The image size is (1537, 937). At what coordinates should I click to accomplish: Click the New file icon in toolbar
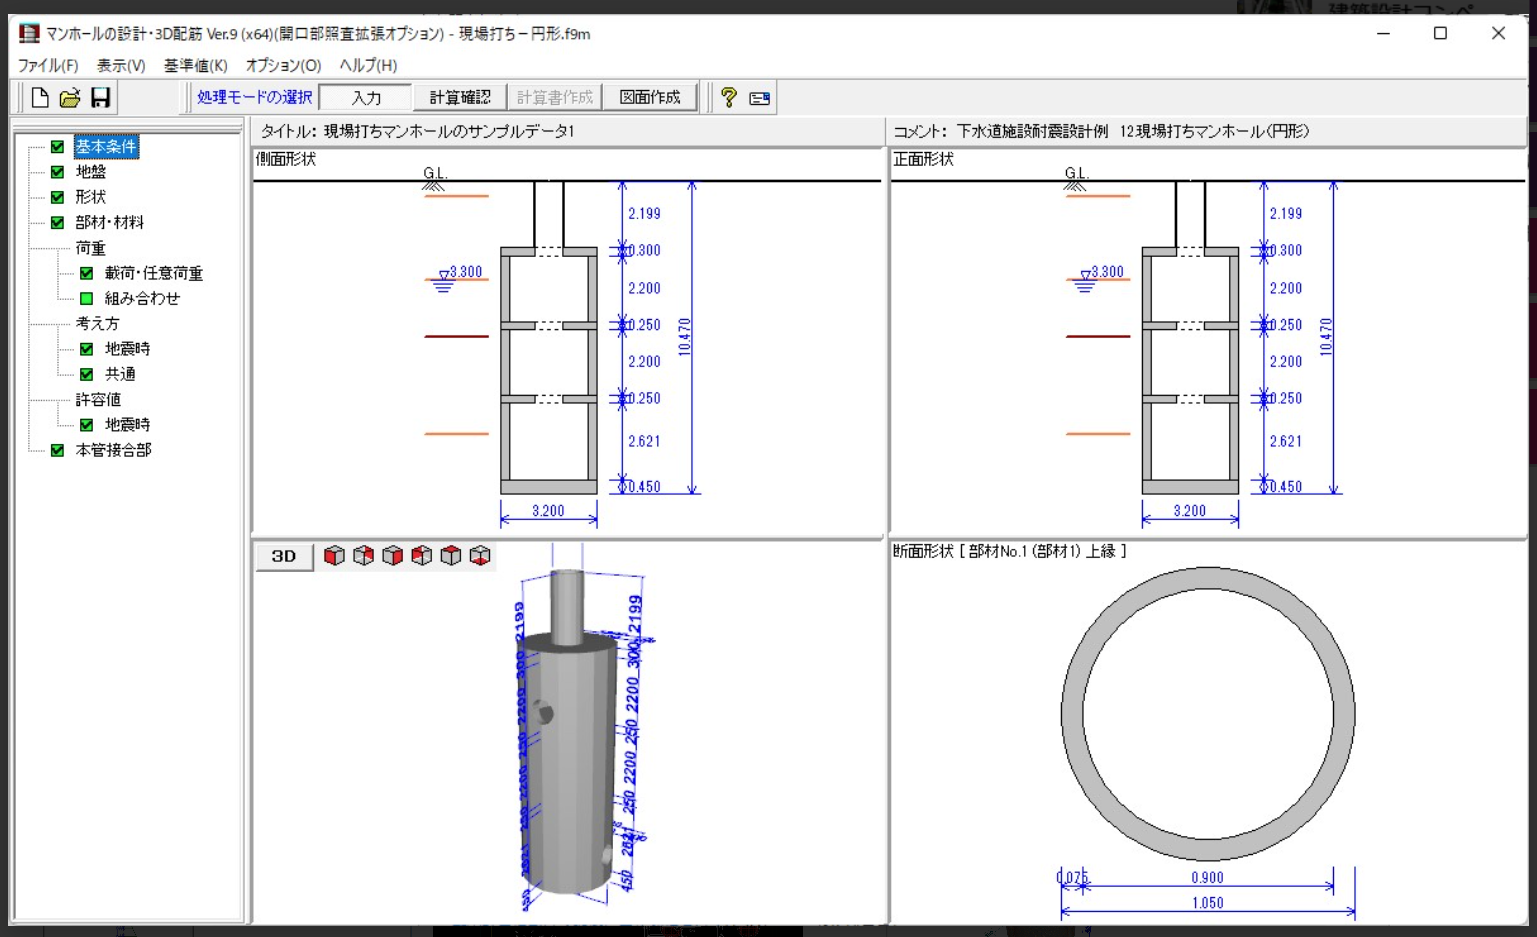(39, 97)
